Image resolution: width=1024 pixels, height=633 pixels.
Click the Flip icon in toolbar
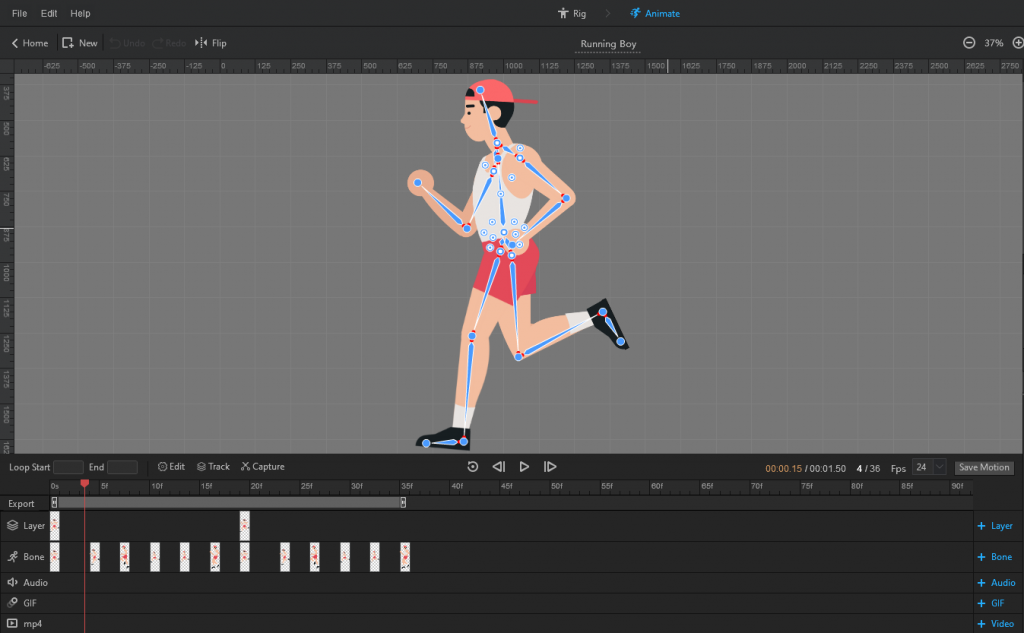click(201, 43)
